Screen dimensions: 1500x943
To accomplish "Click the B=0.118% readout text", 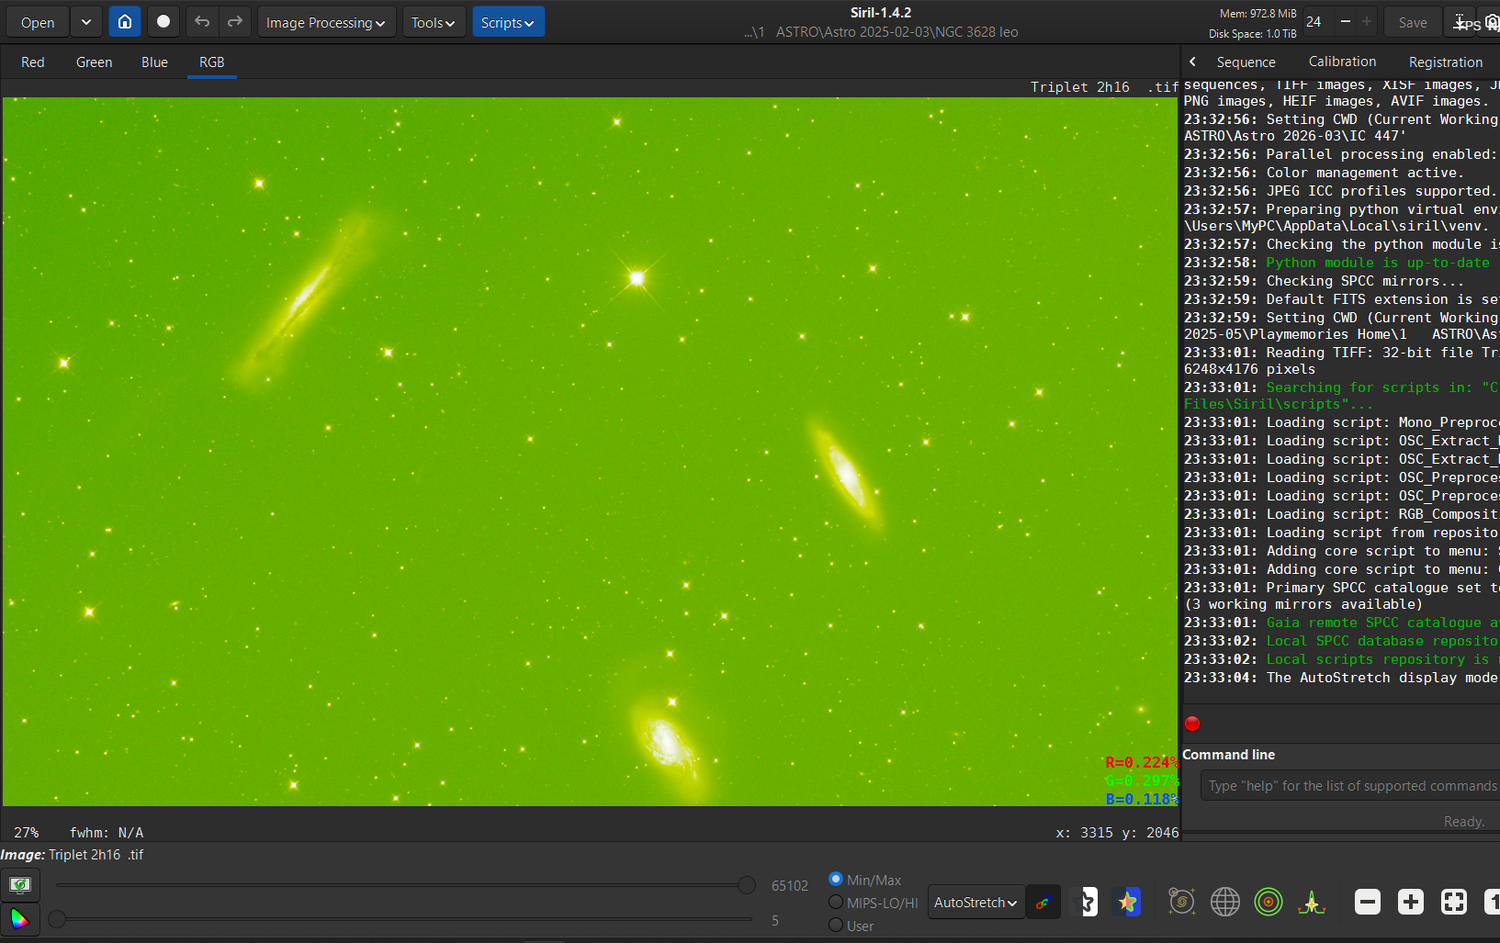I will point(1141,799).
